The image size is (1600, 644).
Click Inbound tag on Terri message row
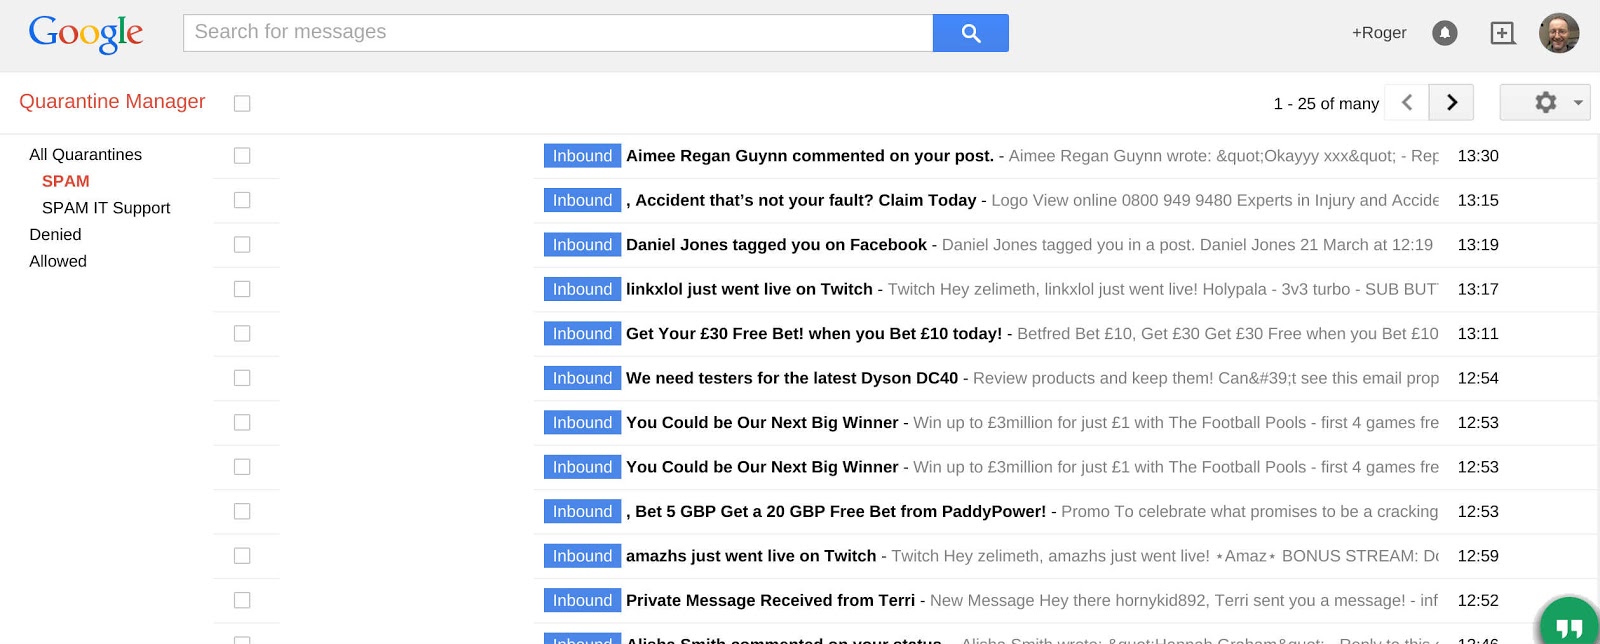[x=582, y=600]
